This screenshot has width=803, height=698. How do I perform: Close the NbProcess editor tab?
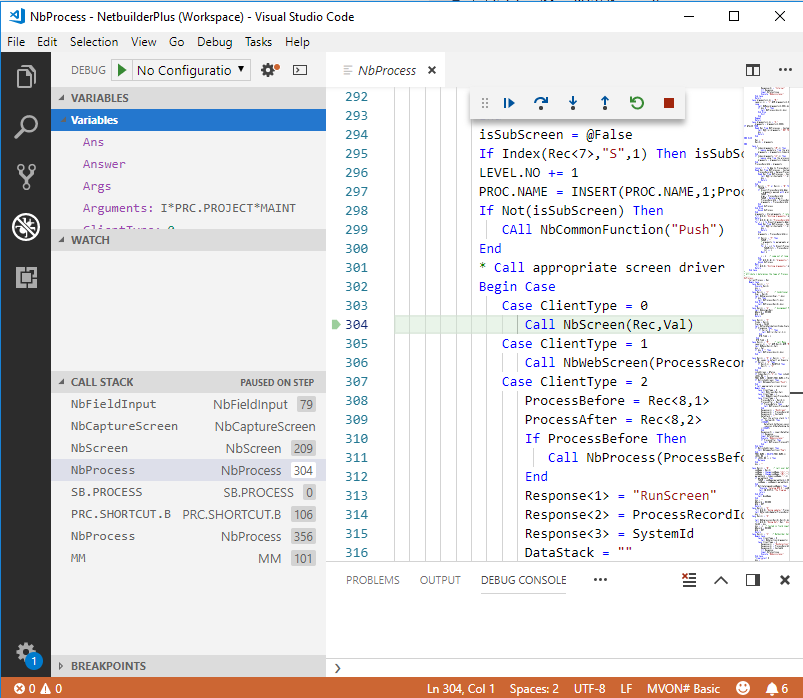[432, 70]
